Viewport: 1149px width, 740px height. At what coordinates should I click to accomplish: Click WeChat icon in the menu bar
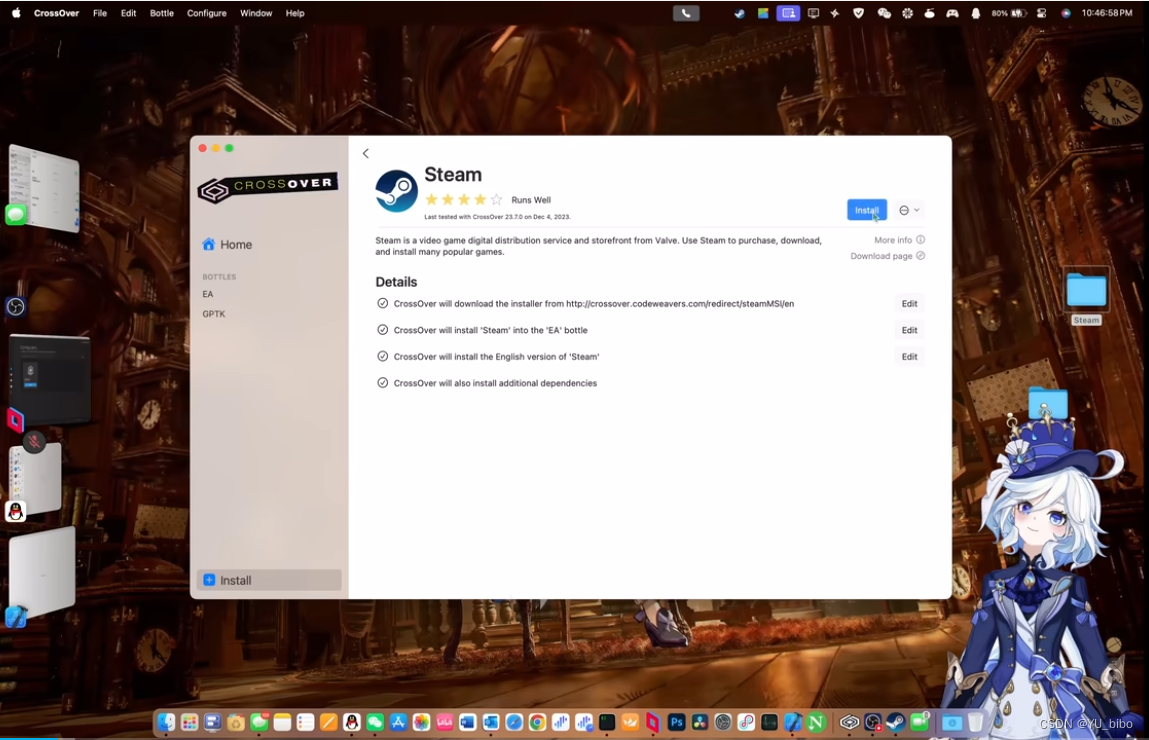point(884,13)
